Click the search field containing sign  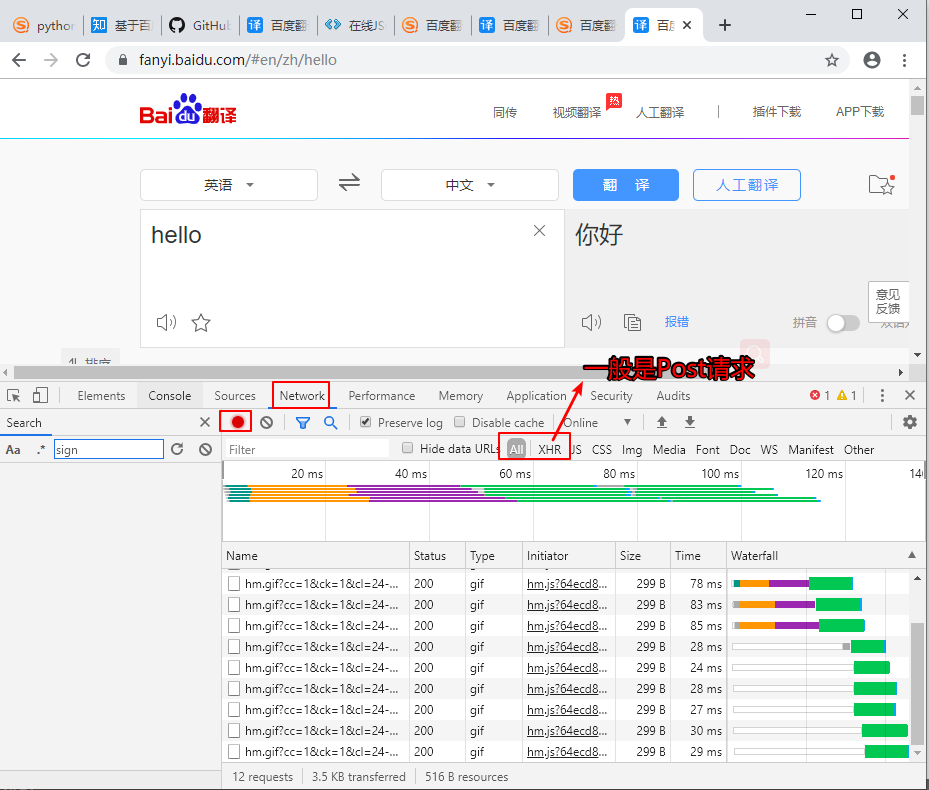click(108, 449)
